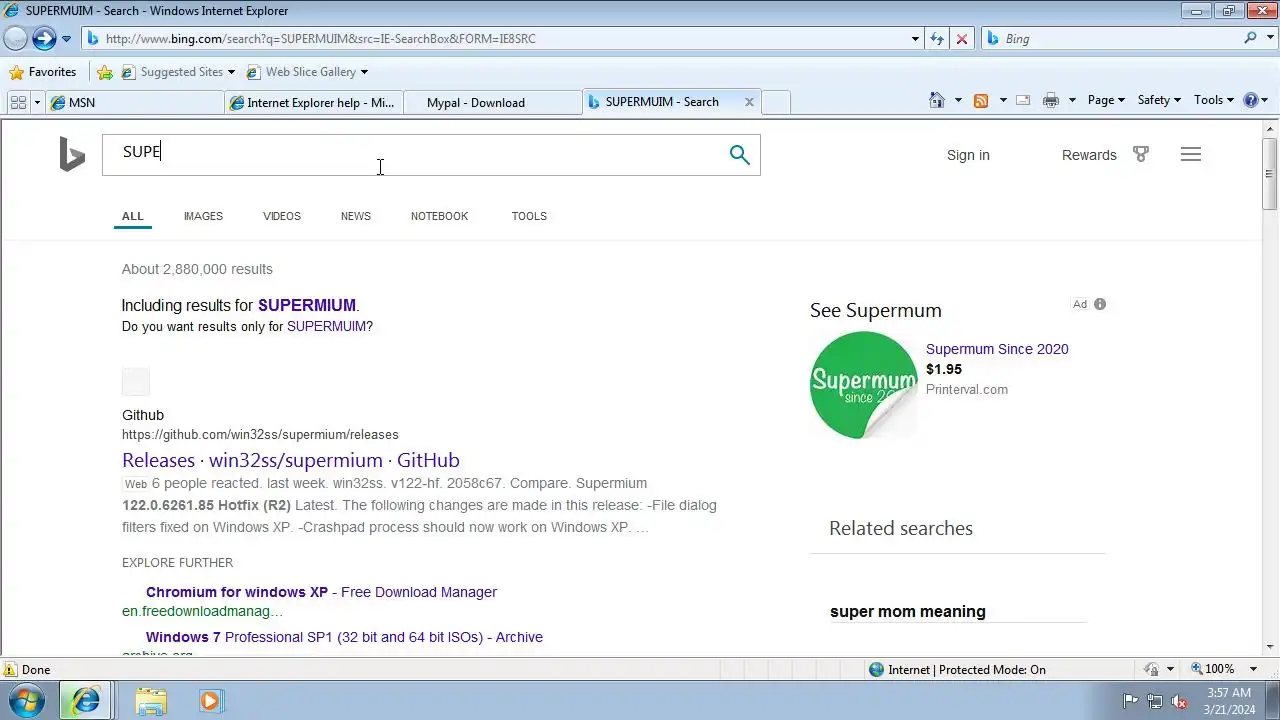Open the tab list dropdown arrow

click(37, 102)
